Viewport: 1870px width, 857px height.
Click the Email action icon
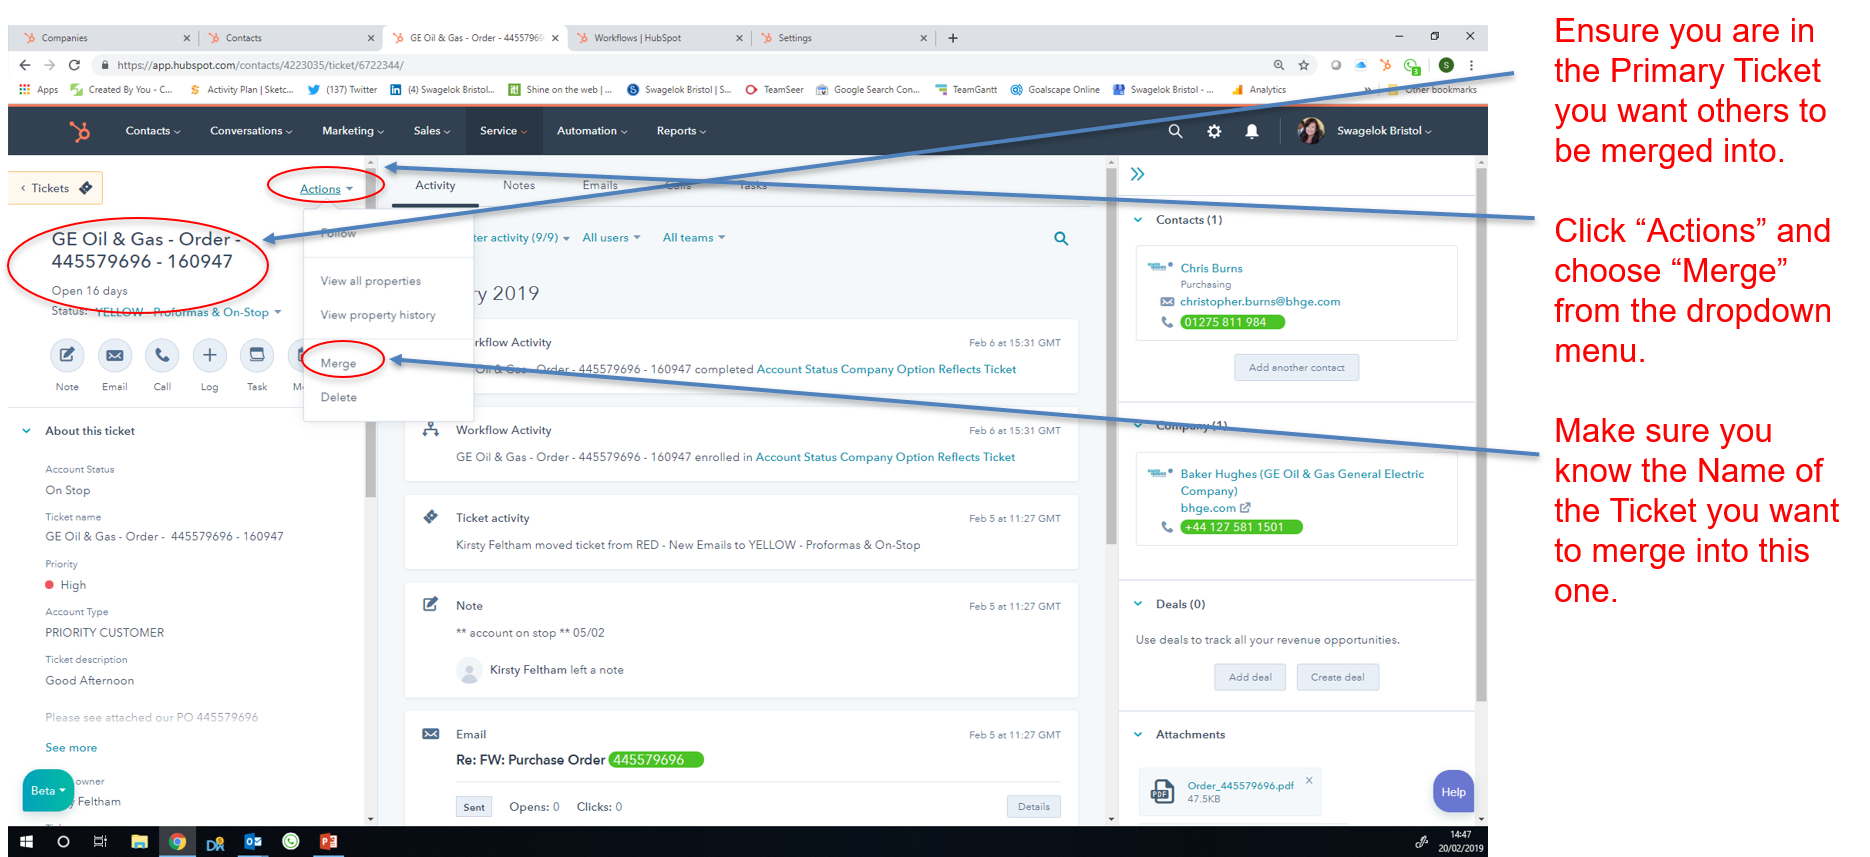pos(115,355)
